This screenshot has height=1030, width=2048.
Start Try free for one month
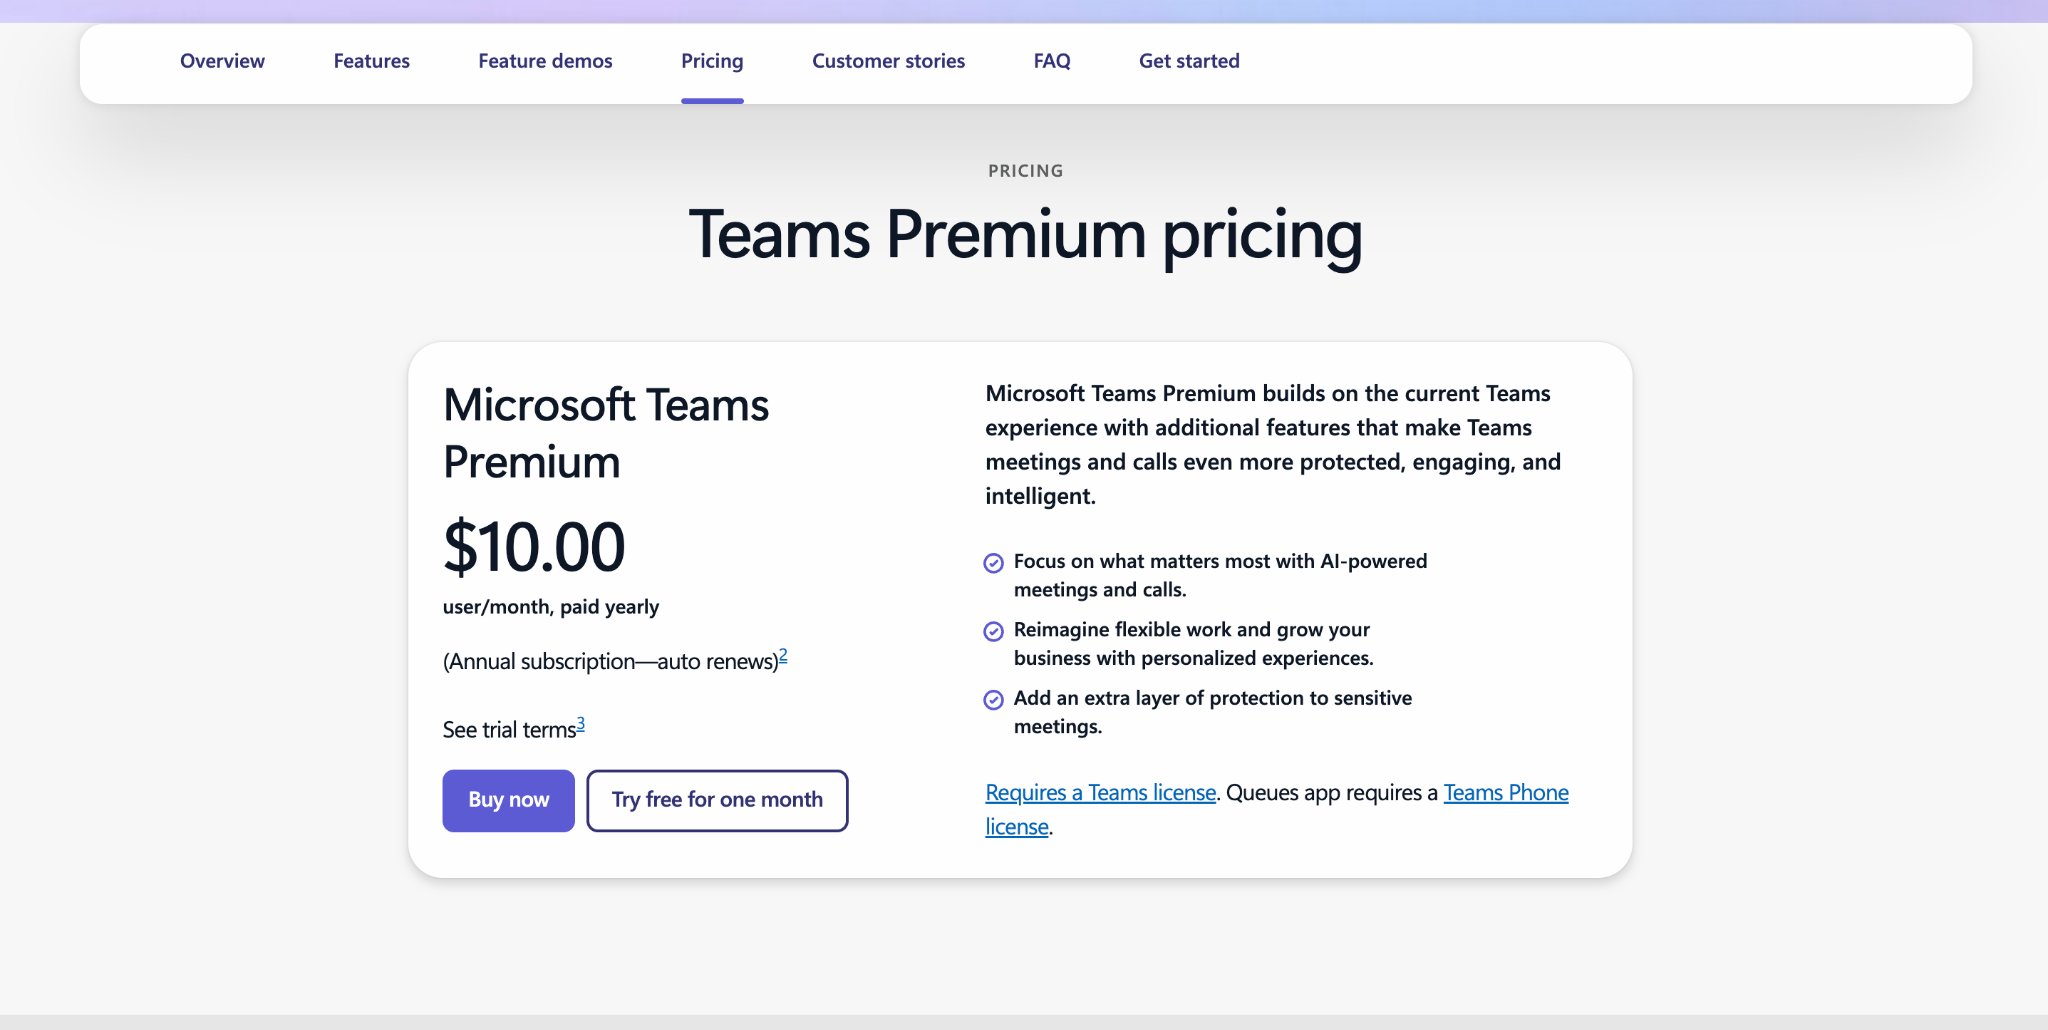pyautogui.click(x=717, y=800)
